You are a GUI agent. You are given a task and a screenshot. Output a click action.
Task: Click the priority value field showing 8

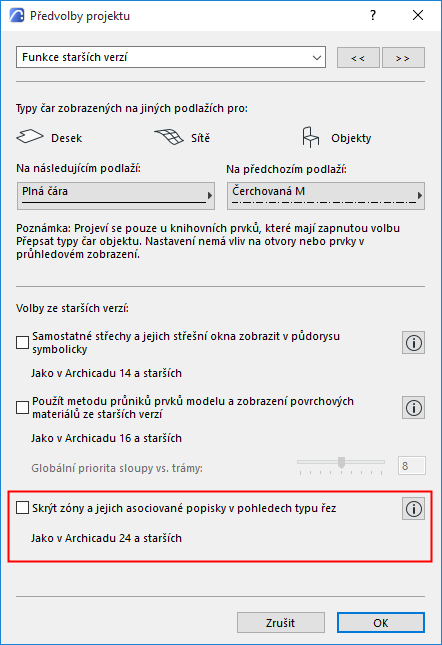[x=412, y=466]
